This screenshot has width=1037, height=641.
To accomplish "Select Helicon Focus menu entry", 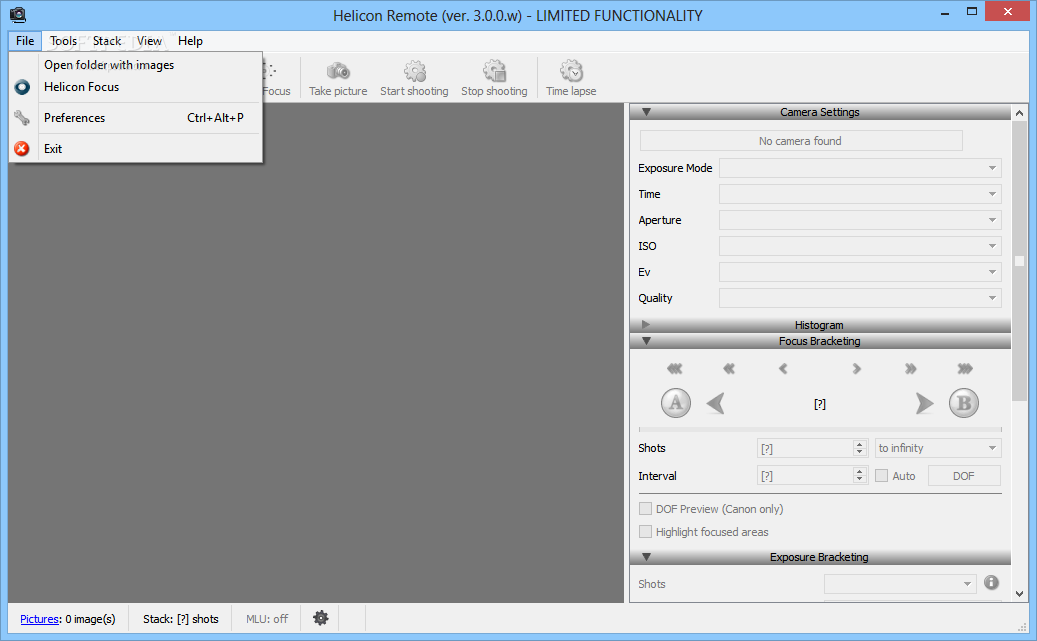I will tap(136, 87).
